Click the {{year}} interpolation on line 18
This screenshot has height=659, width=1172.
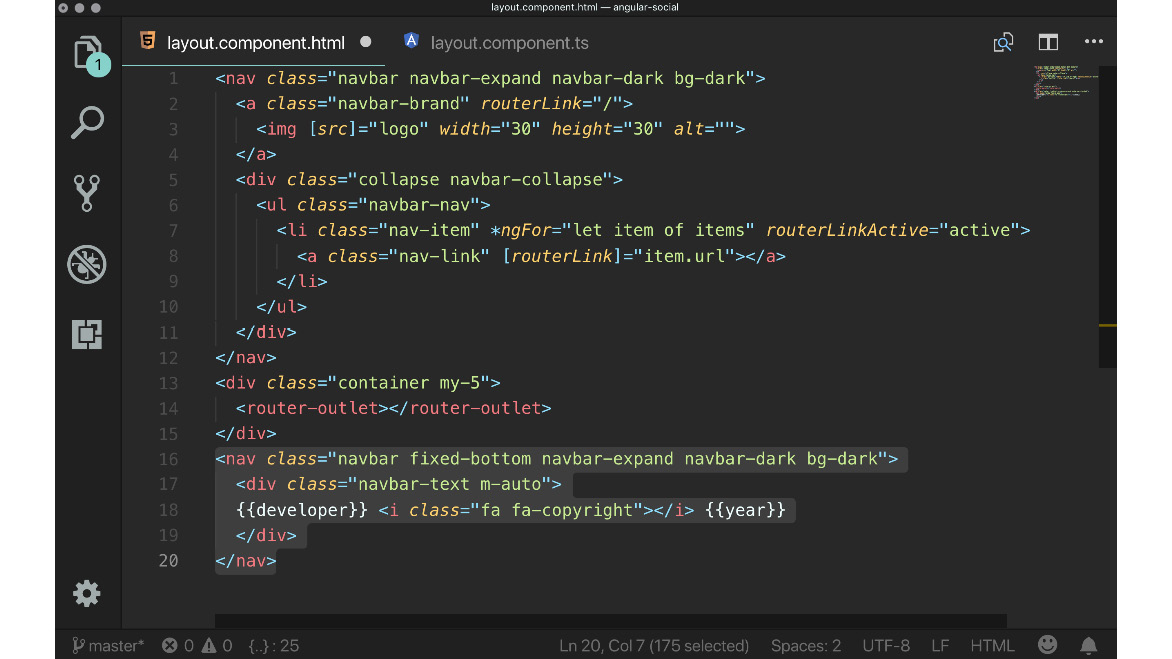pos(745,510)
